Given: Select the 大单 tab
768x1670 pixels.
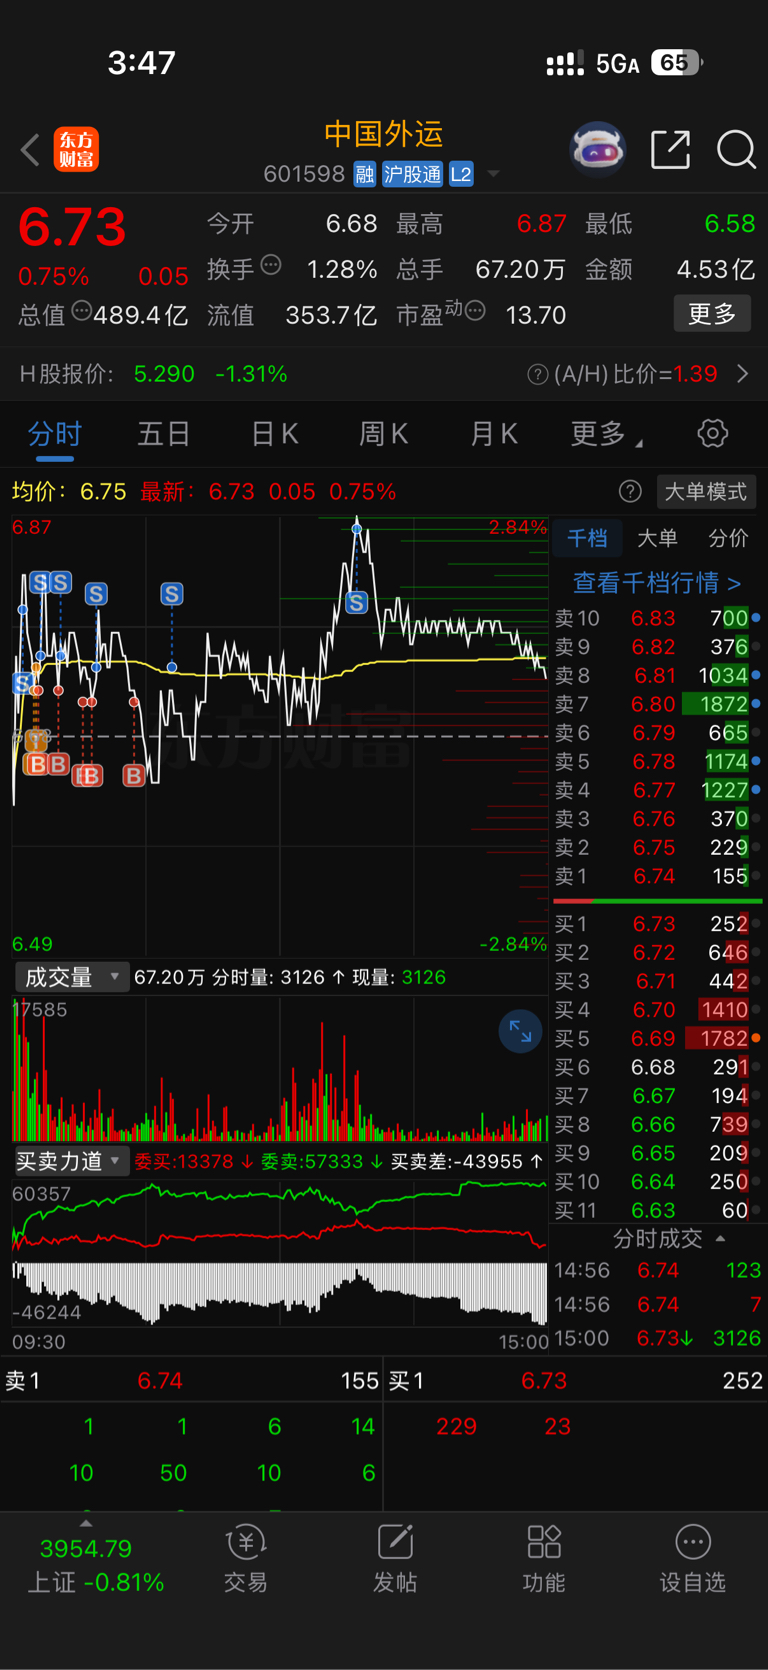Looking at the screenshot, I should 657,538.
